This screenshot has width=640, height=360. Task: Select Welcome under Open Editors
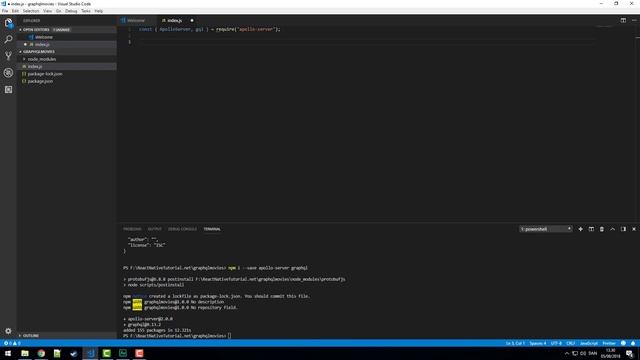pos(67,37)
